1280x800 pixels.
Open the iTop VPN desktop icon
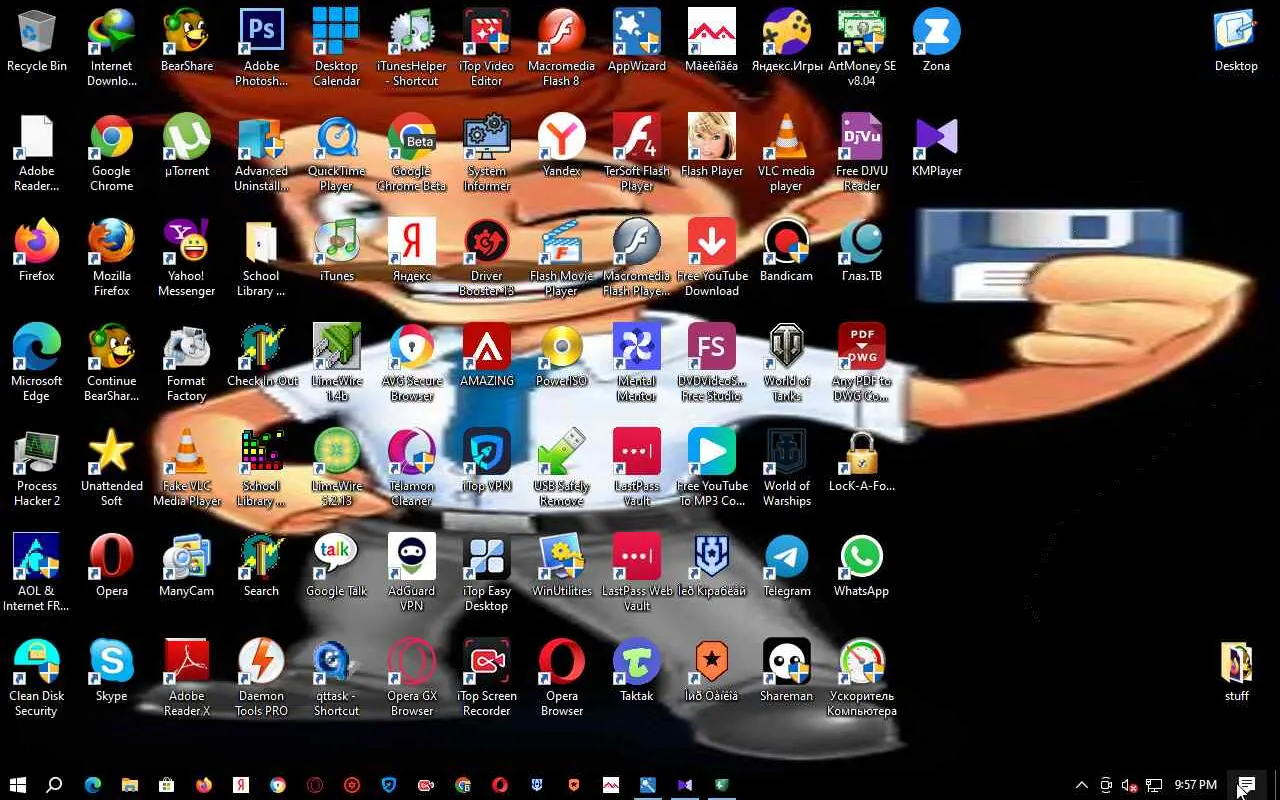pyautogui.click(x=487, y=461)
